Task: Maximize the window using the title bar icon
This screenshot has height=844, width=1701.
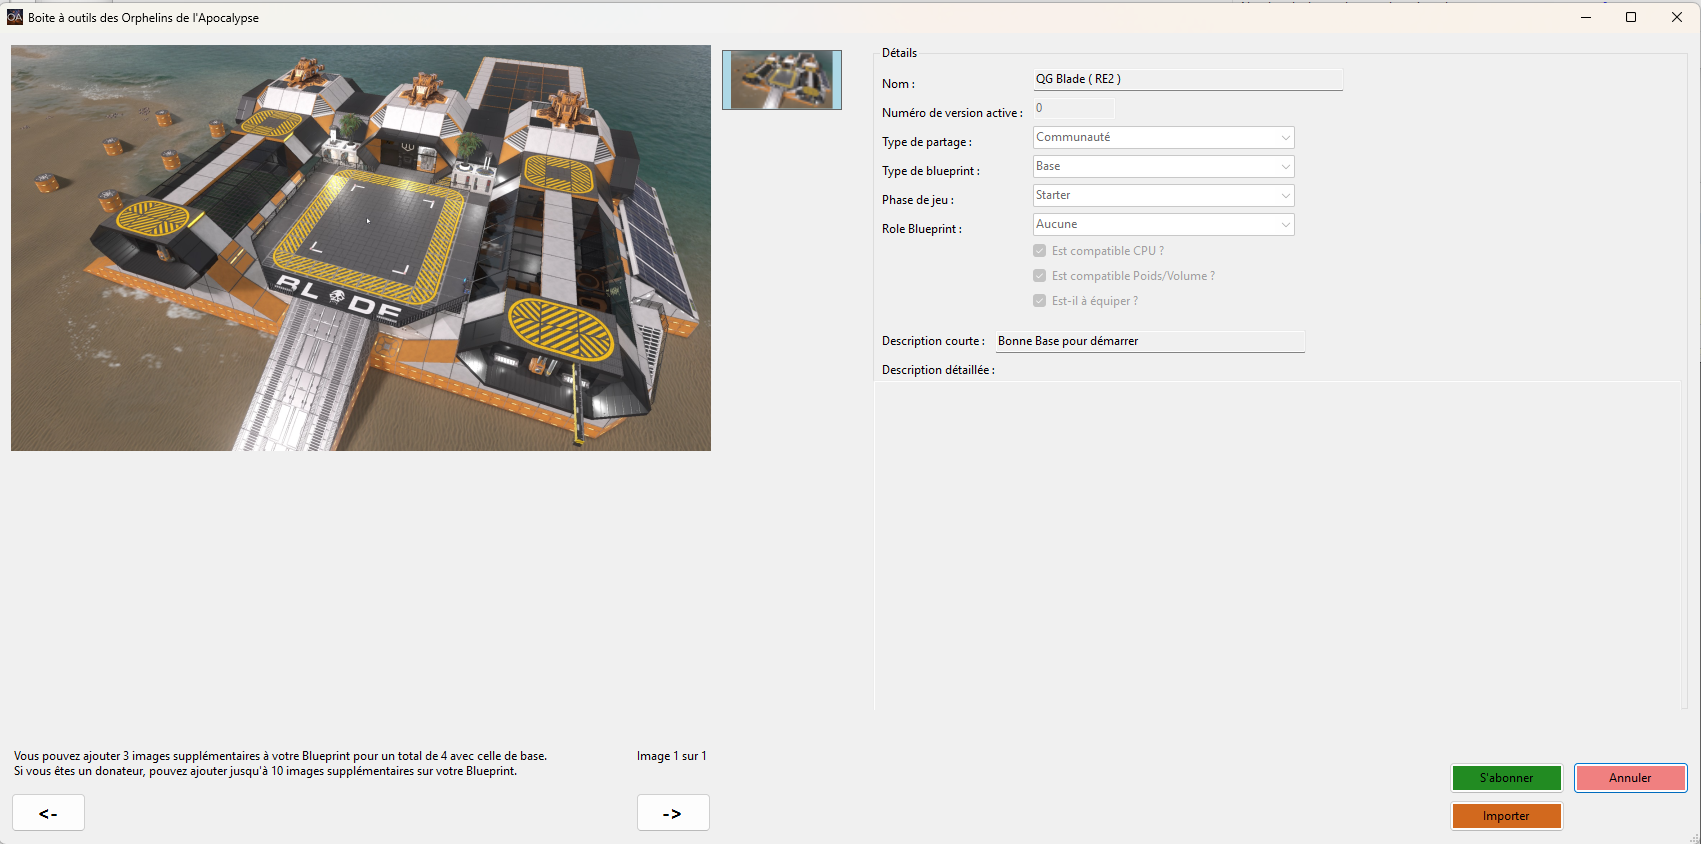Action: click(x=1631, y=17)
